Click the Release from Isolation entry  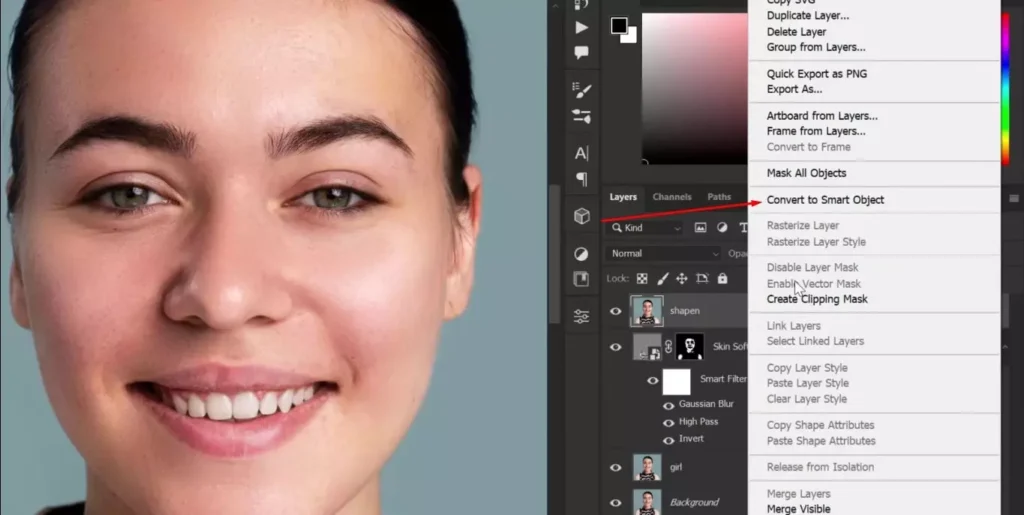pyautogui.click(x=820, y=467)
